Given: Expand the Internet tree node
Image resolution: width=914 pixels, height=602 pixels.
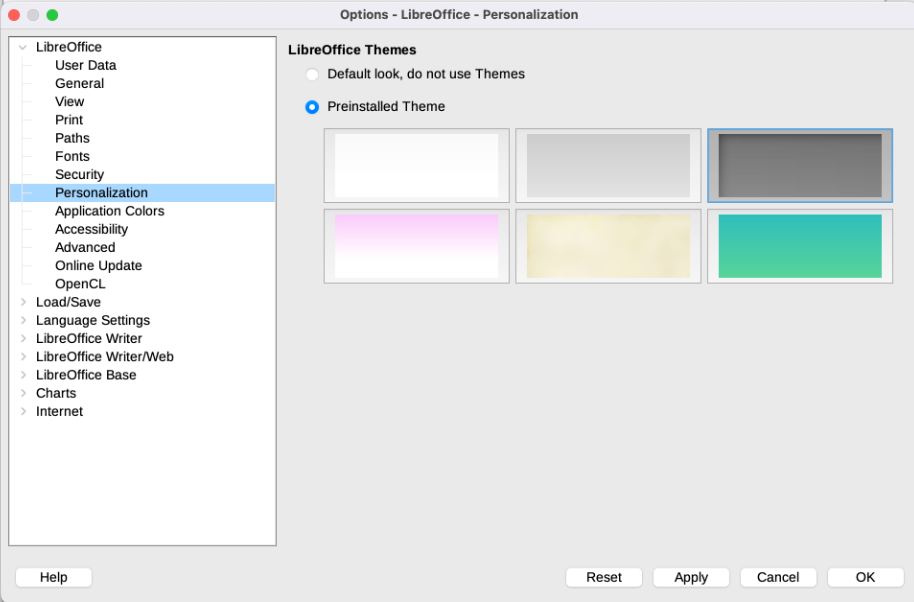Looking at the screenshot, I should point(23,411).
